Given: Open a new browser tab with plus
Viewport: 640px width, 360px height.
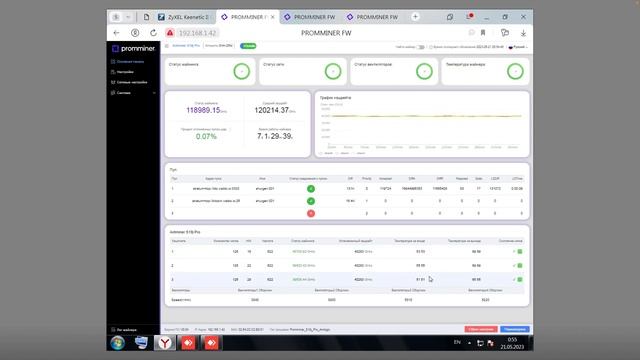Looking at the screenshot, I should 415,17.
